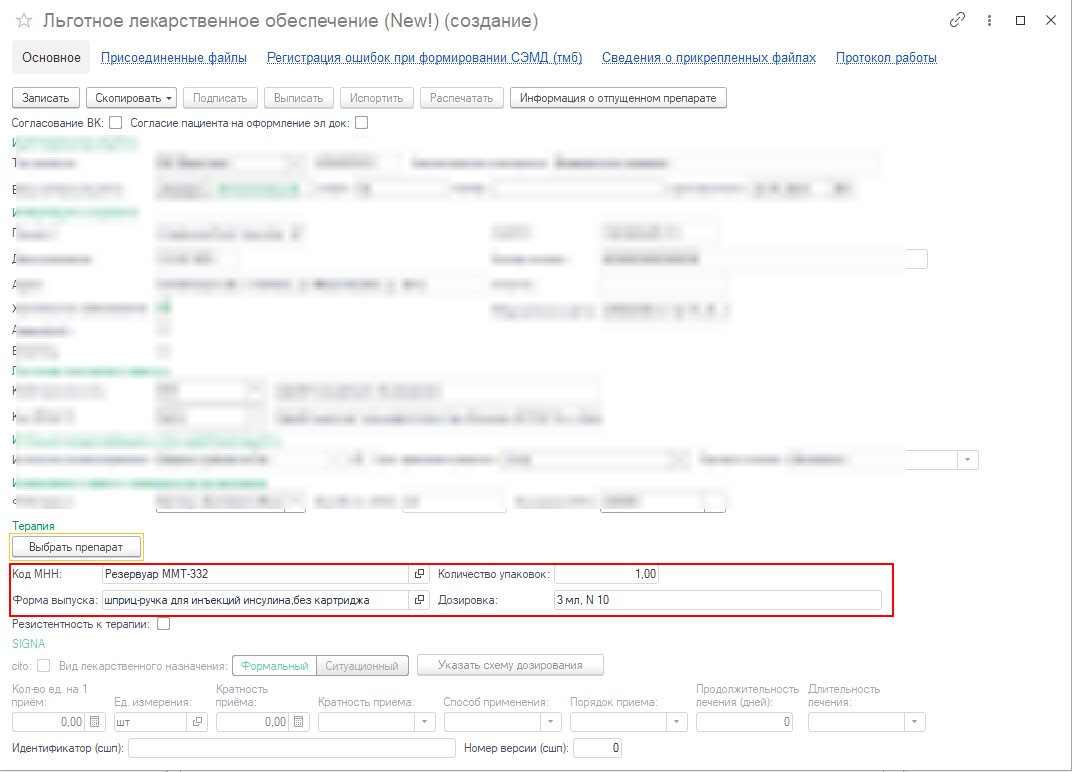Screen dimensions: 1072x772
Task: Check the Резистентность к терапии box
Action: point(164,624)
